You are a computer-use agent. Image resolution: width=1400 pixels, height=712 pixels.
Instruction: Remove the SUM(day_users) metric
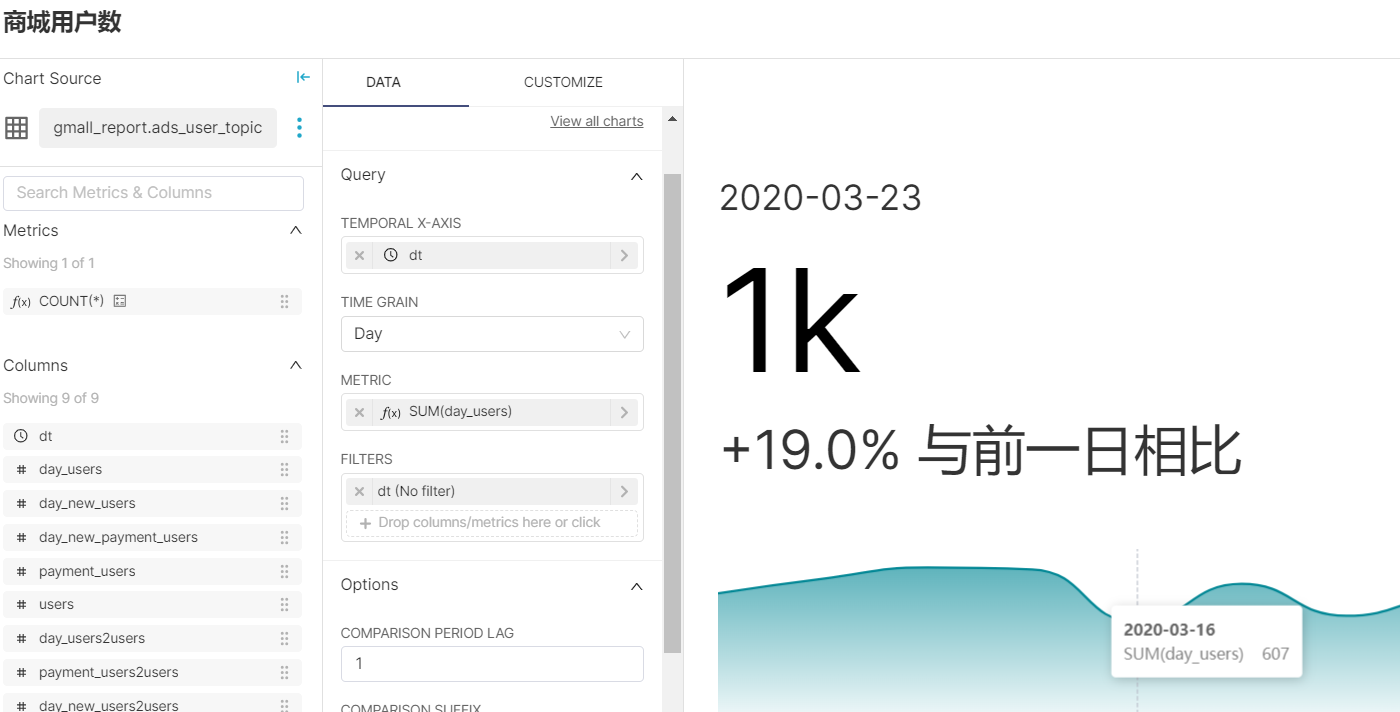[359, 412]
